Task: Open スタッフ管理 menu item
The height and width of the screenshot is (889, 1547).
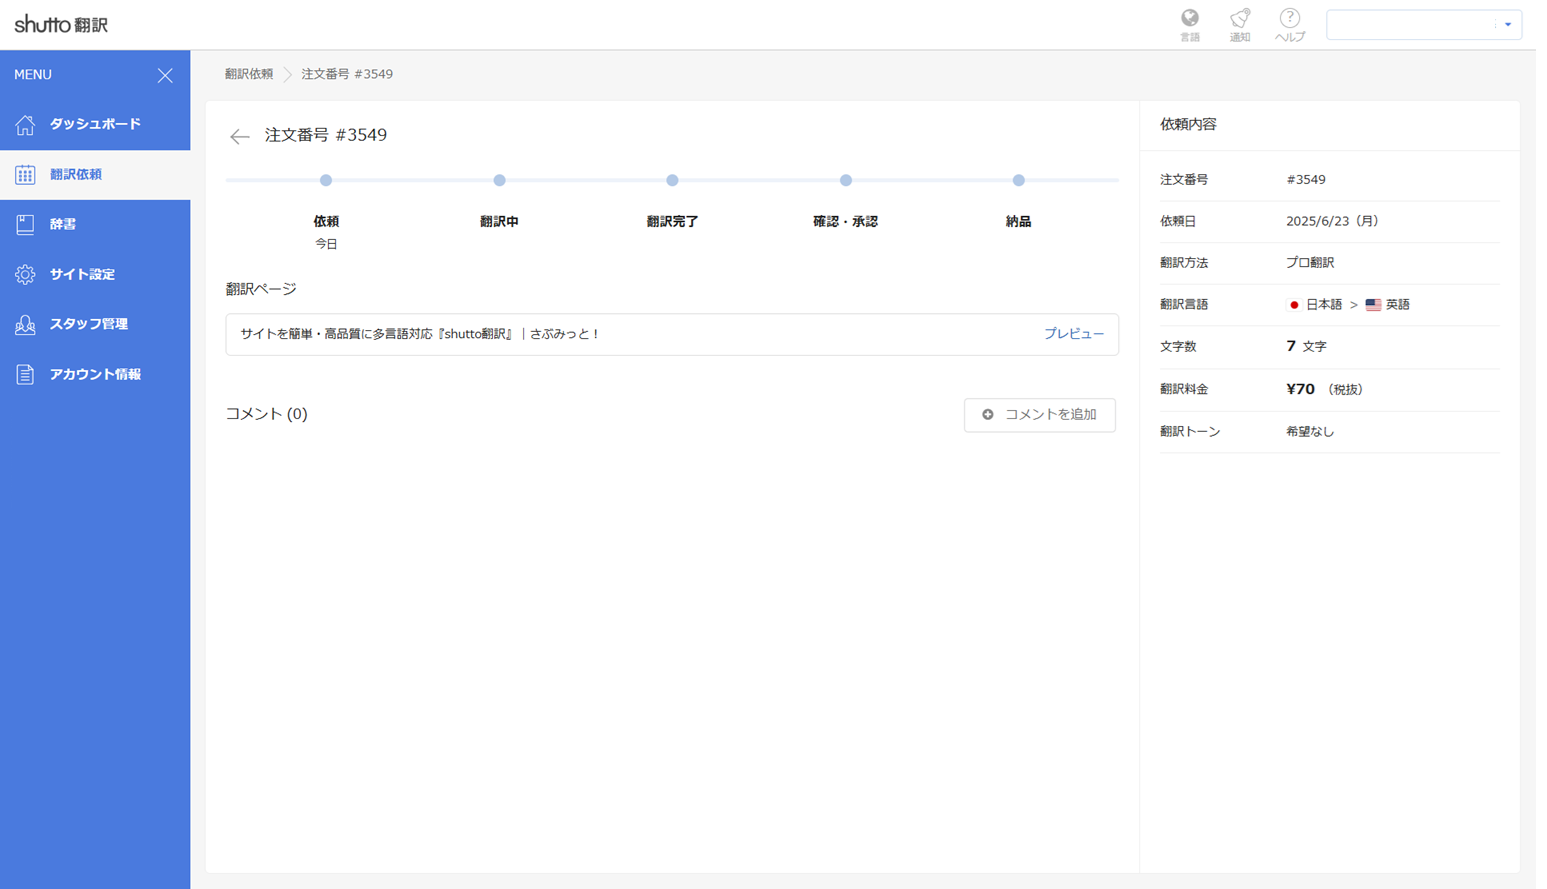Action: click(x=95, y=324)
